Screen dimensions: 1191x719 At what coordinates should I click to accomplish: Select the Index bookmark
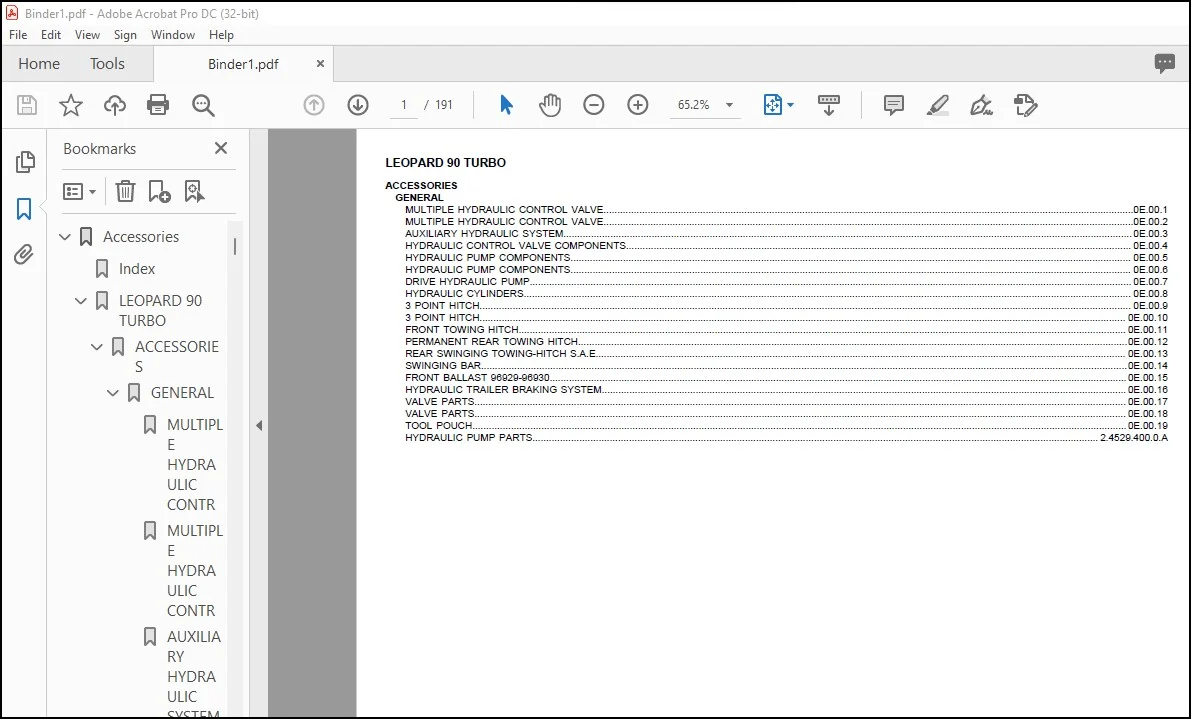click(137, 269)
